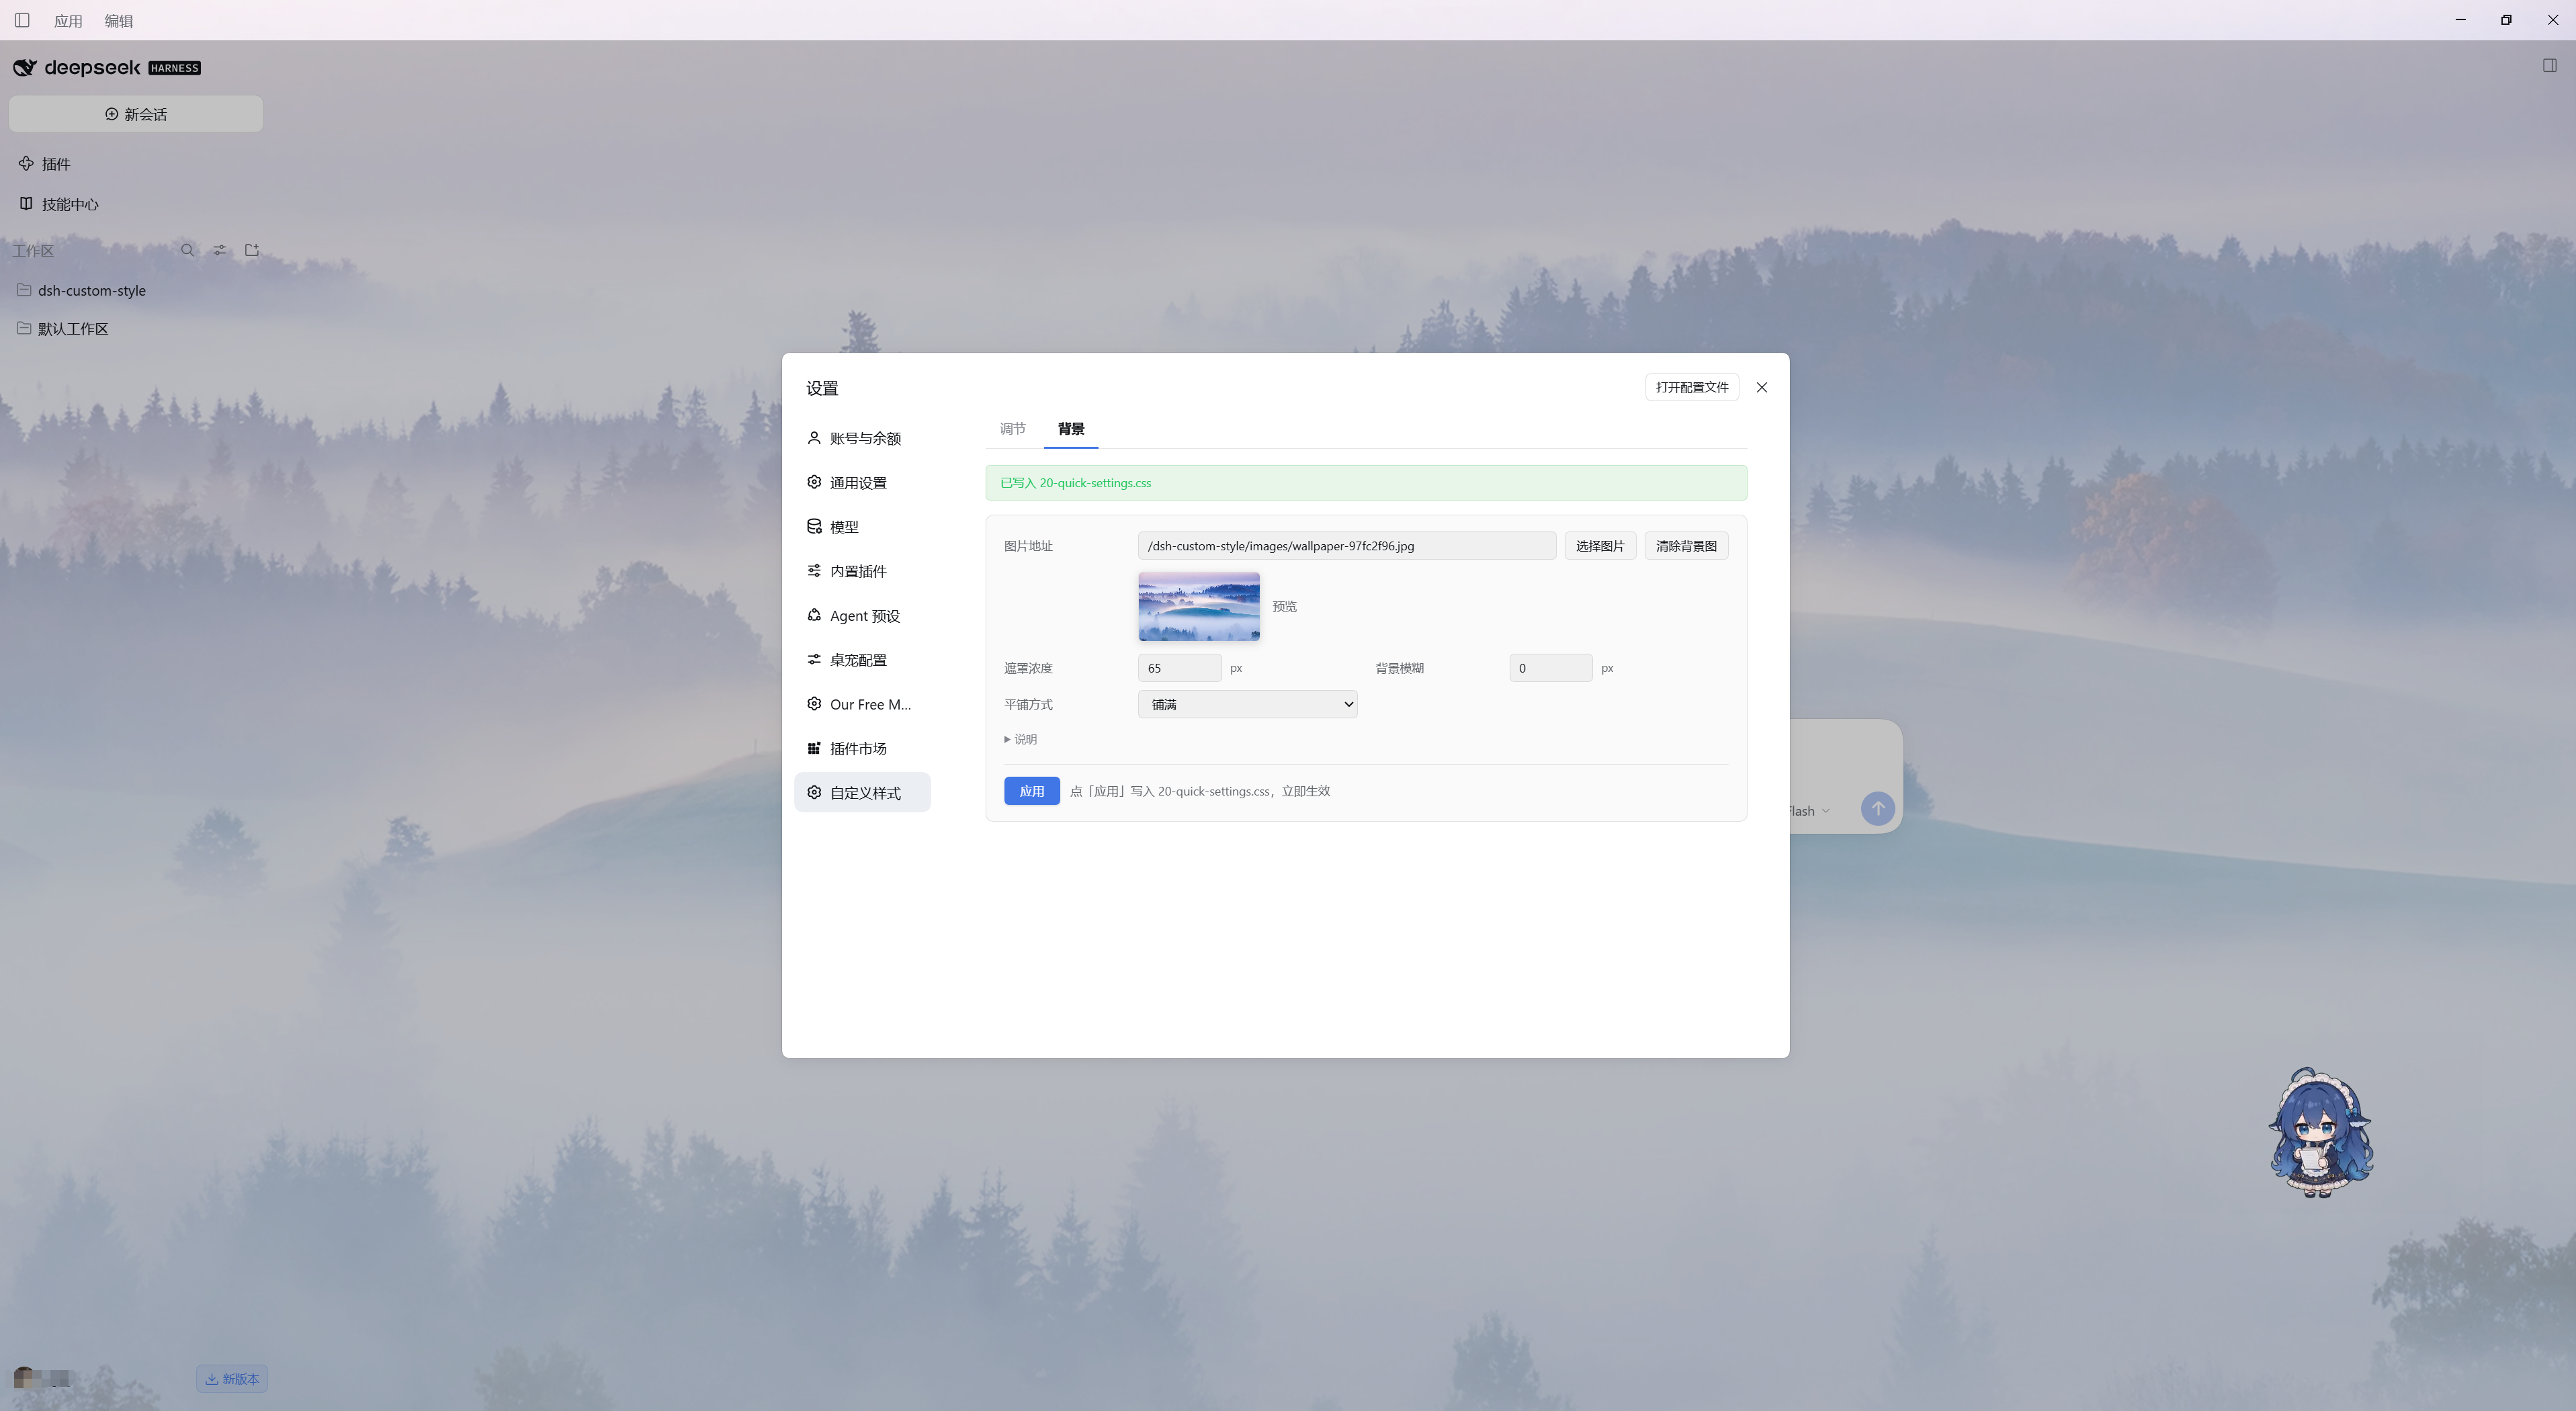The width and height of the screenshot is (2576, 1411).
Task: Open workspace filter settings icon
Action: tap(219, 250)
